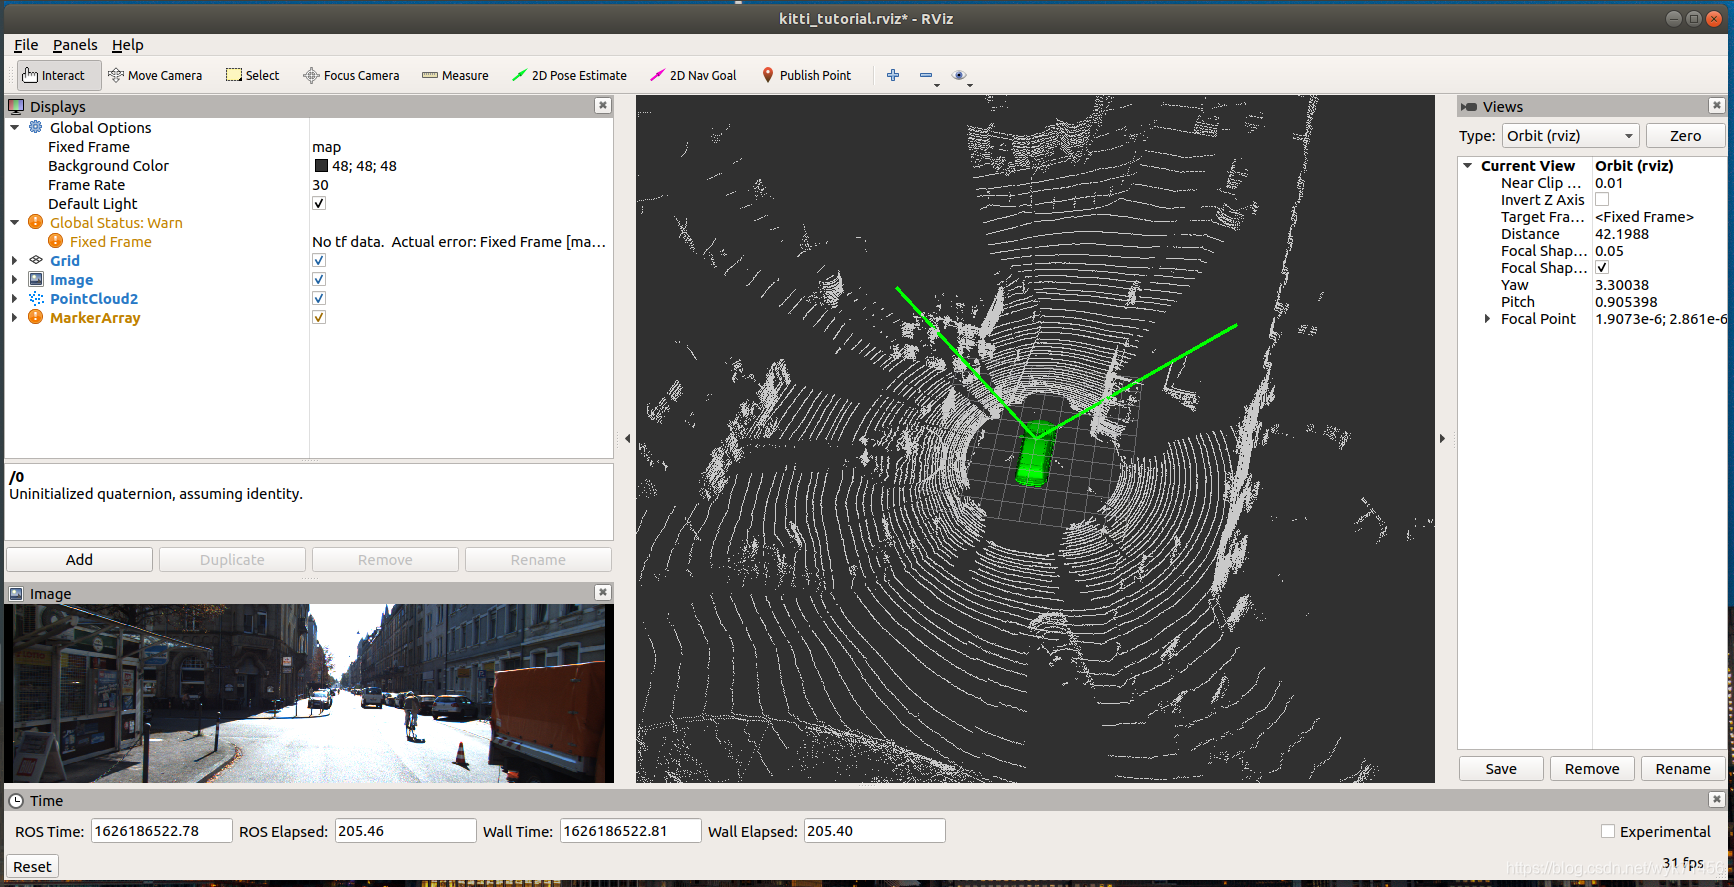
Task: Click the Wall Elapsed field
Action: click(874, 831)
